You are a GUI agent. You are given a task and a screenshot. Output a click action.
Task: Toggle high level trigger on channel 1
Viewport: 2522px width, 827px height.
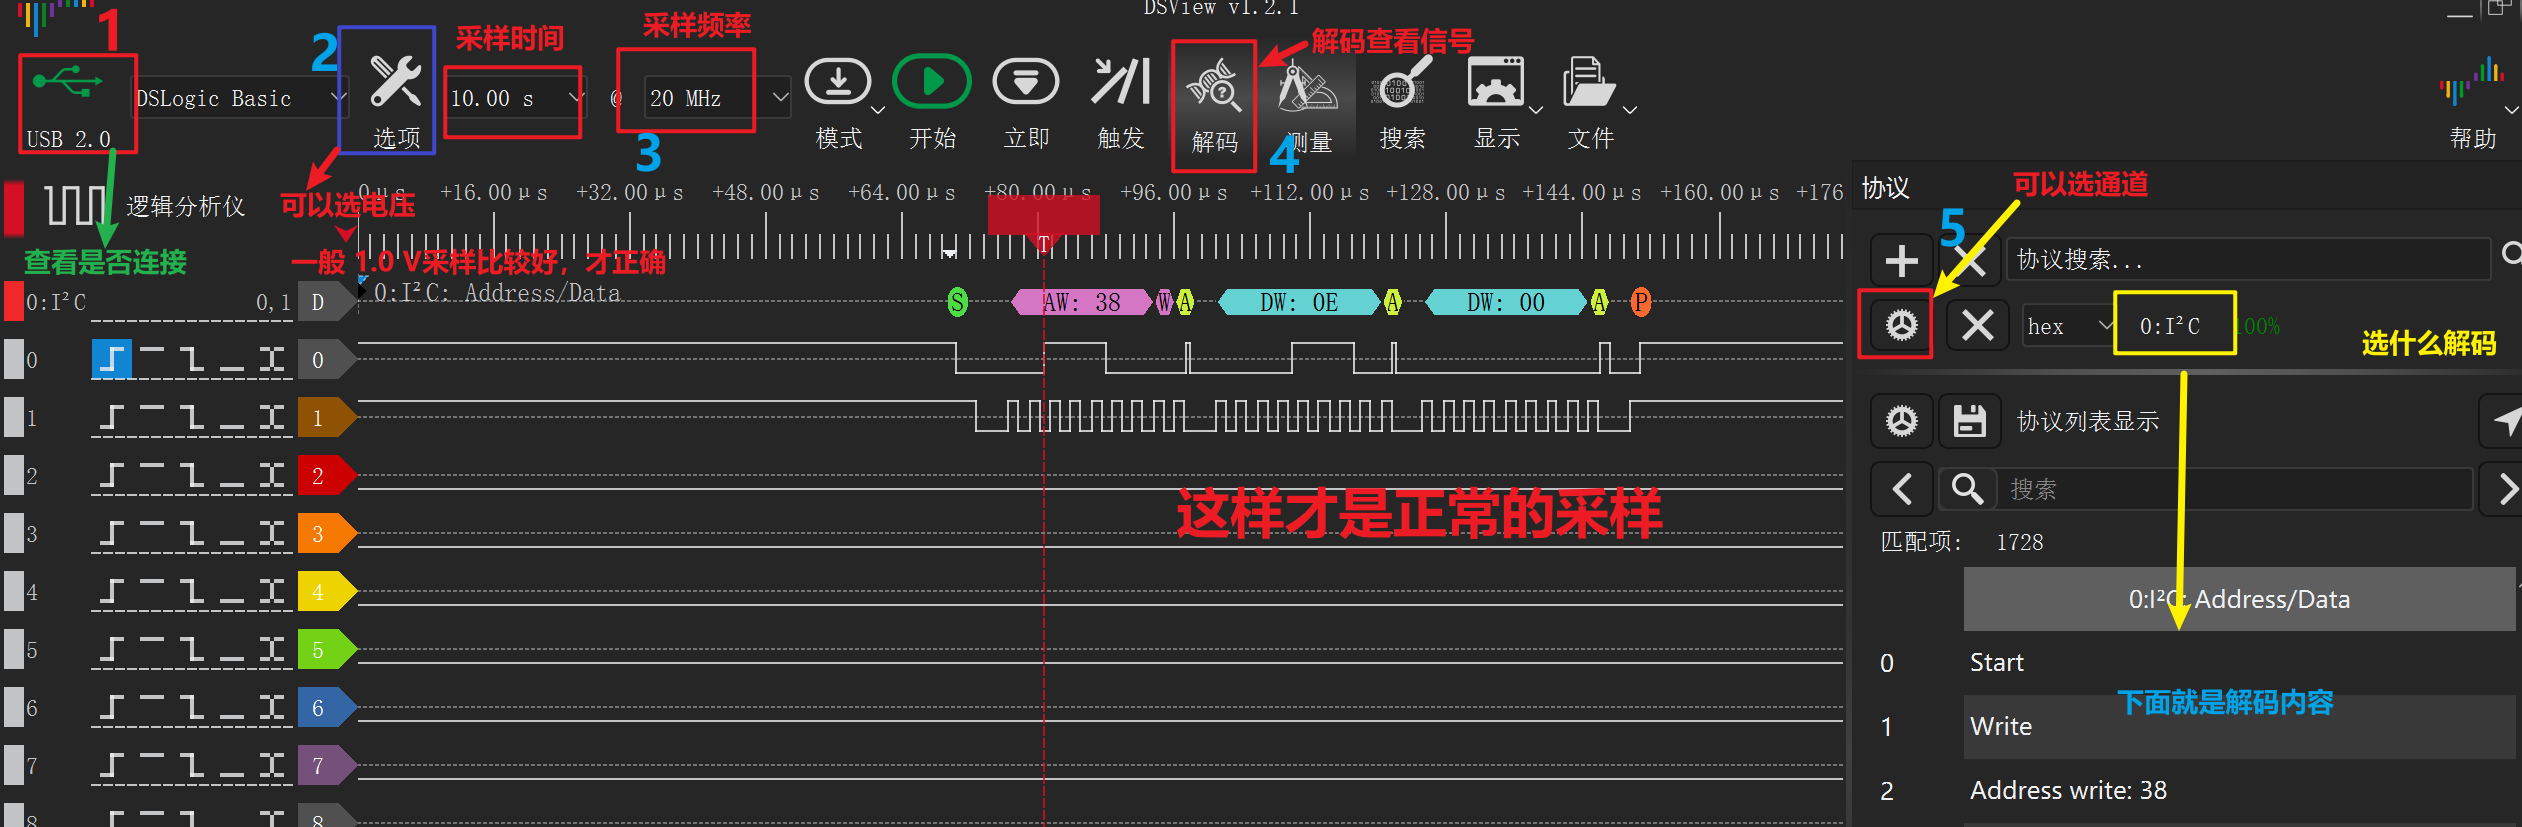coord(152,417)
